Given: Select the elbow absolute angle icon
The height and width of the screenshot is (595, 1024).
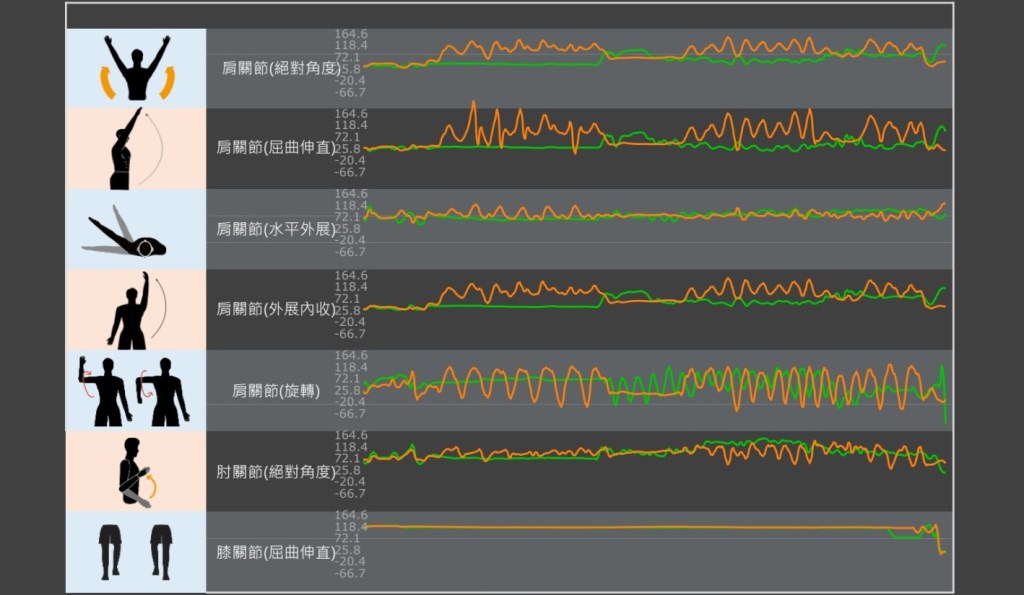Looking at the screenshot, I should coord(136,471).
